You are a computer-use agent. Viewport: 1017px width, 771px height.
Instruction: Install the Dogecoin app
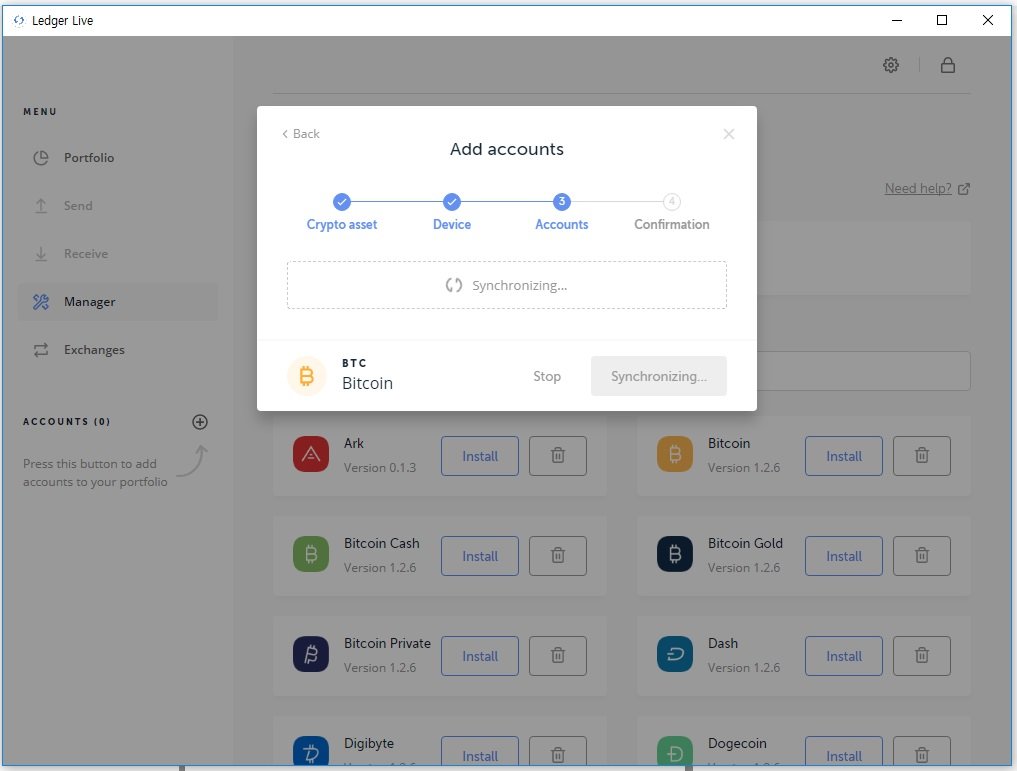pos(844,752)
